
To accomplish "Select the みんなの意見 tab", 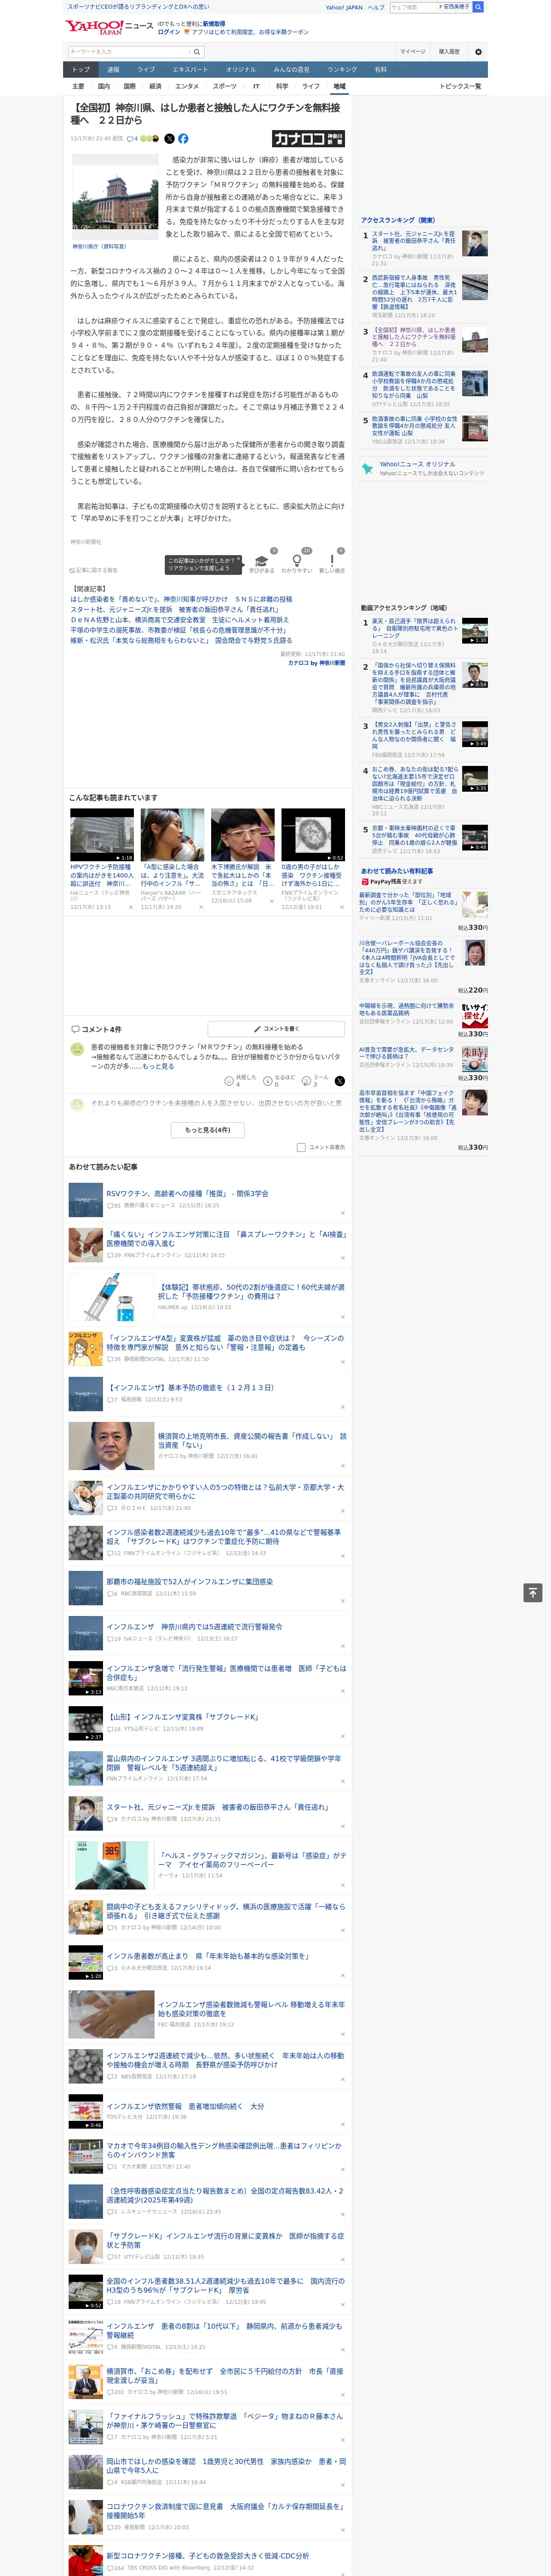I will click(x=291, y=70).
